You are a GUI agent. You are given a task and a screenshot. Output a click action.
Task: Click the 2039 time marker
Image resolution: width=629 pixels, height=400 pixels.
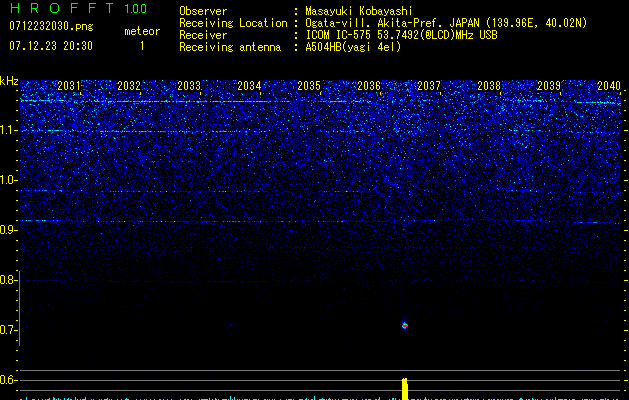[549, 85]
